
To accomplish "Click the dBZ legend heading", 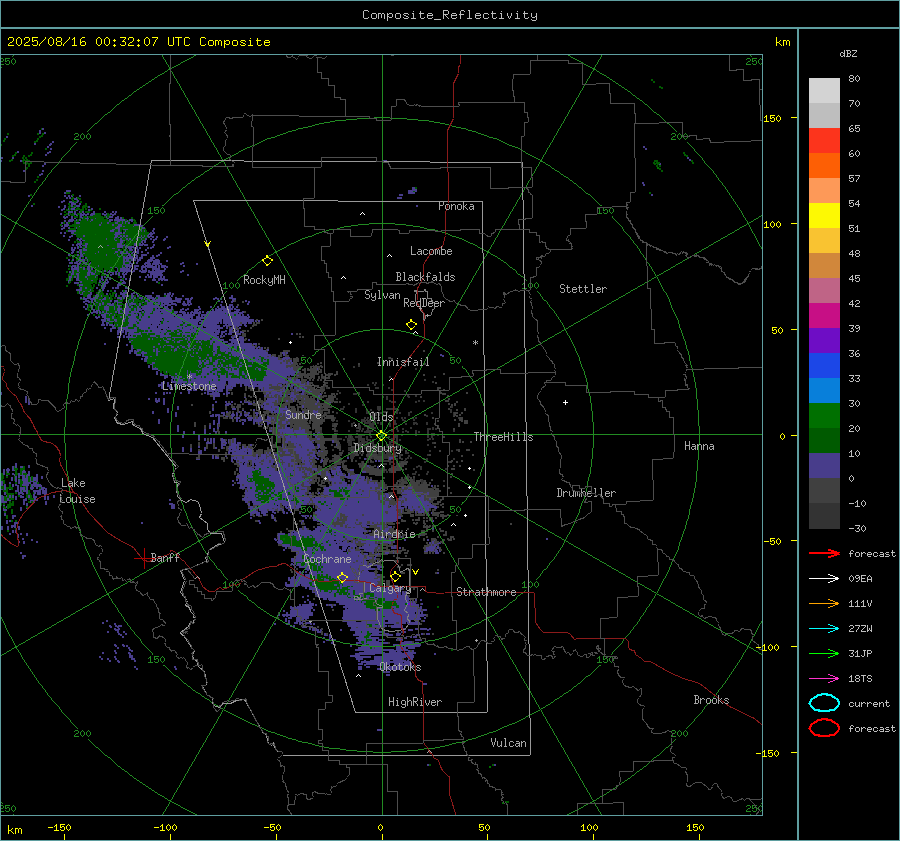I will pyautogui.click(x=848, y=53).
